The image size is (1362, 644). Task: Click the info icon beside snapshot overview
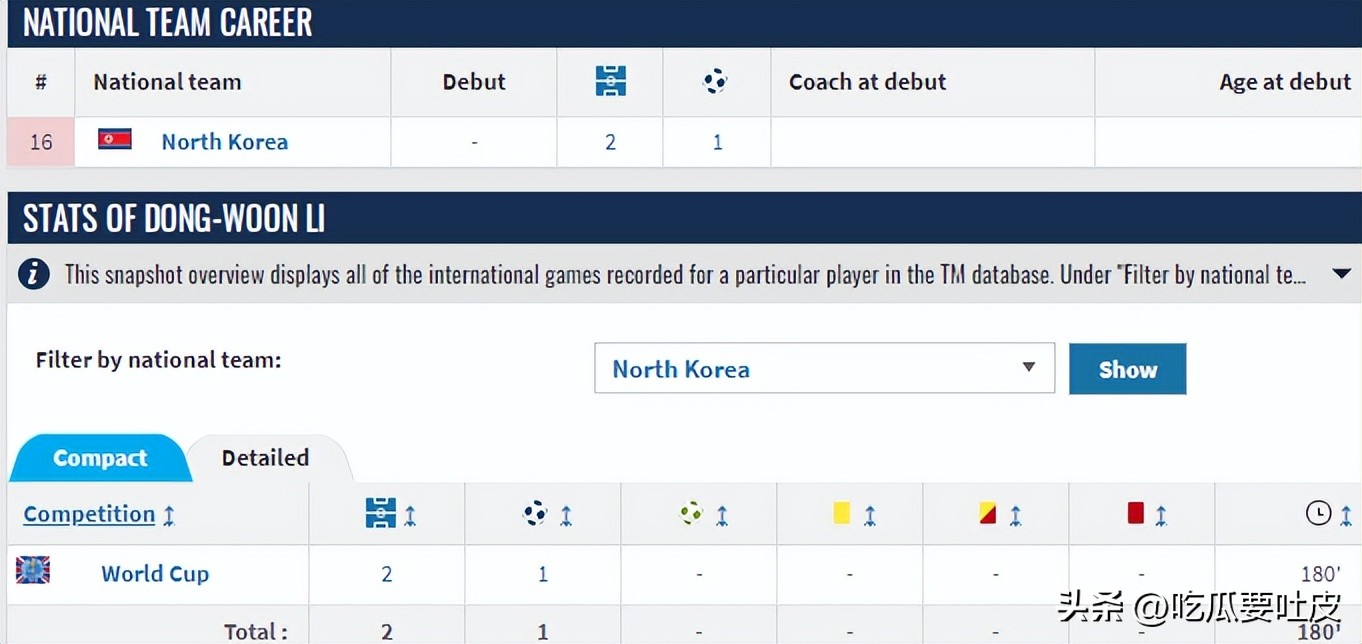coord(34,274)
